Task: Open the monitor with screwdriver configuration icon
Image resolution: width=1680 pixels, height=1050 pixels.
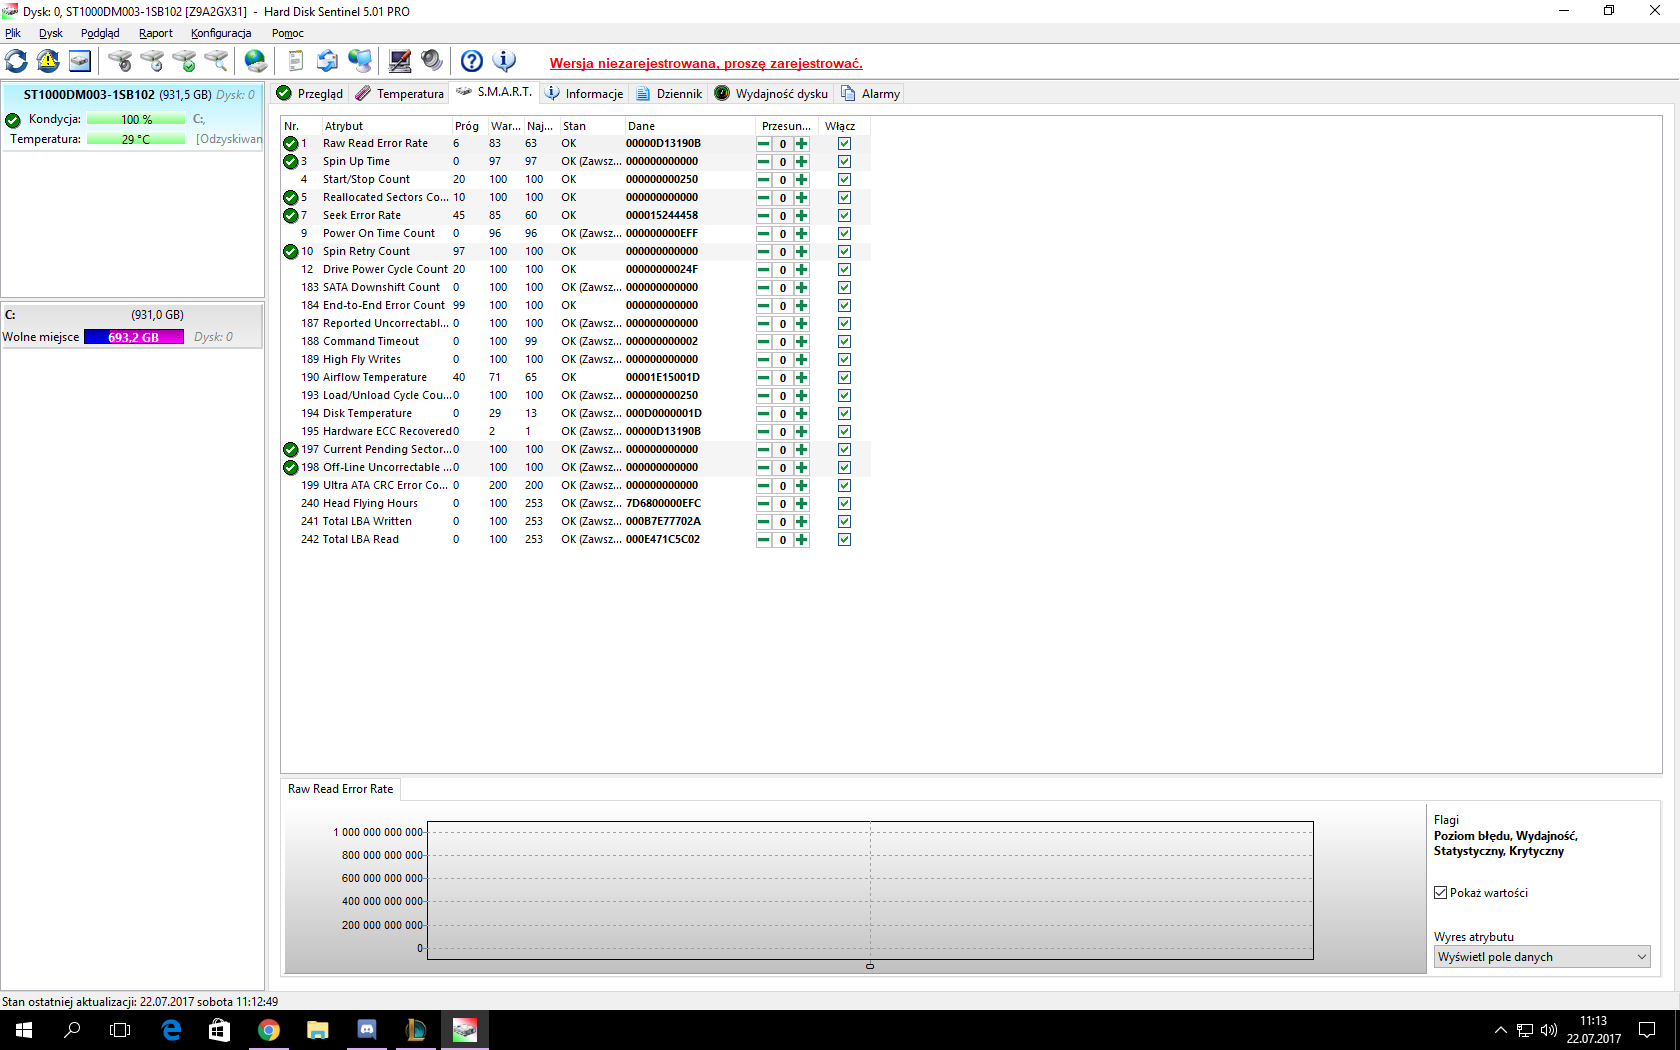Action: [x=400, y=61]
